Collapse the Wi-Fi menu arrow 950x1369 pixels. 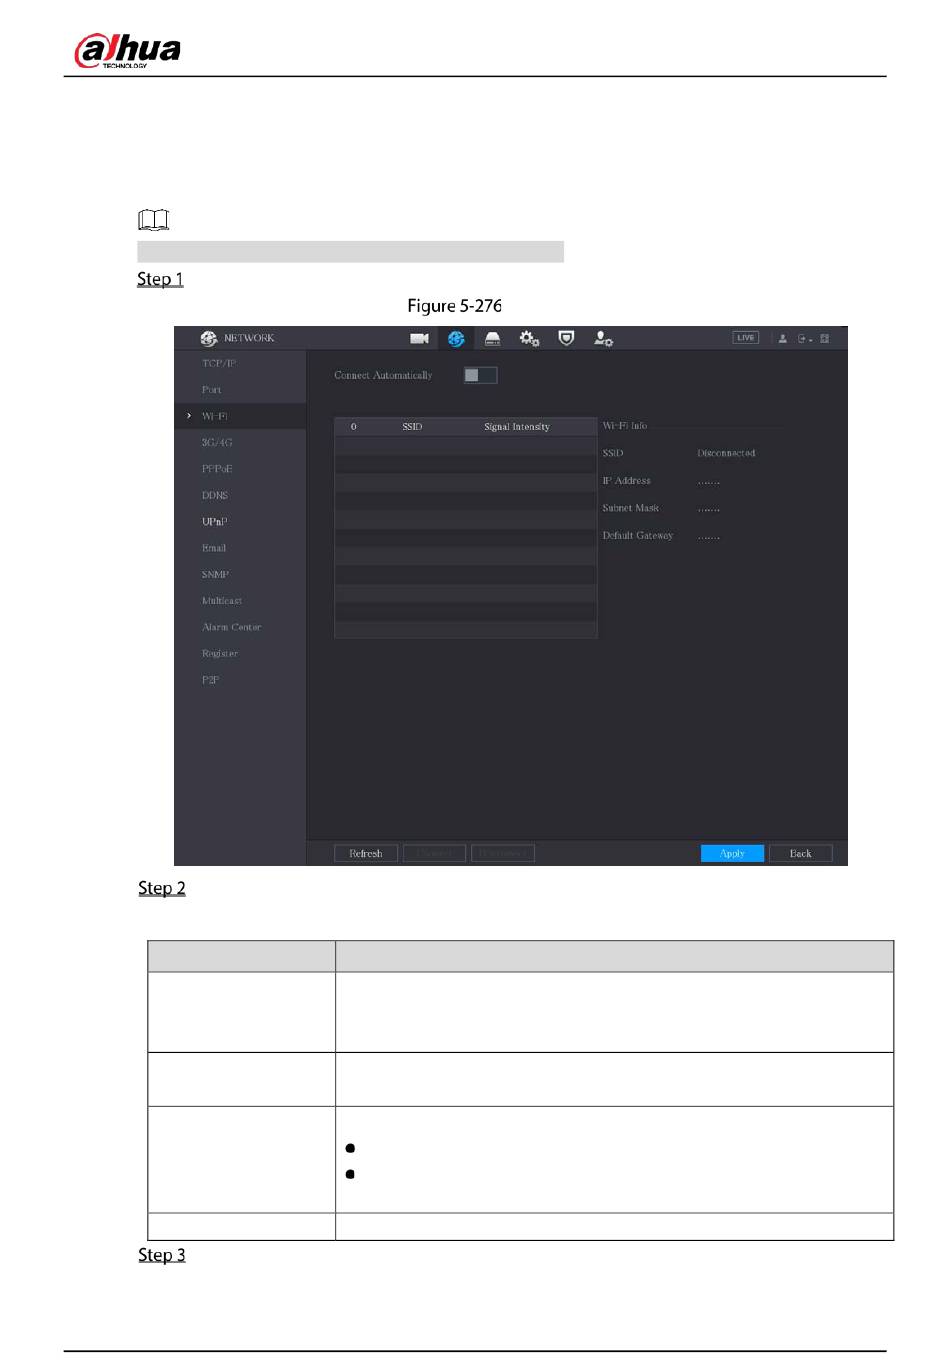coord(189,416)
